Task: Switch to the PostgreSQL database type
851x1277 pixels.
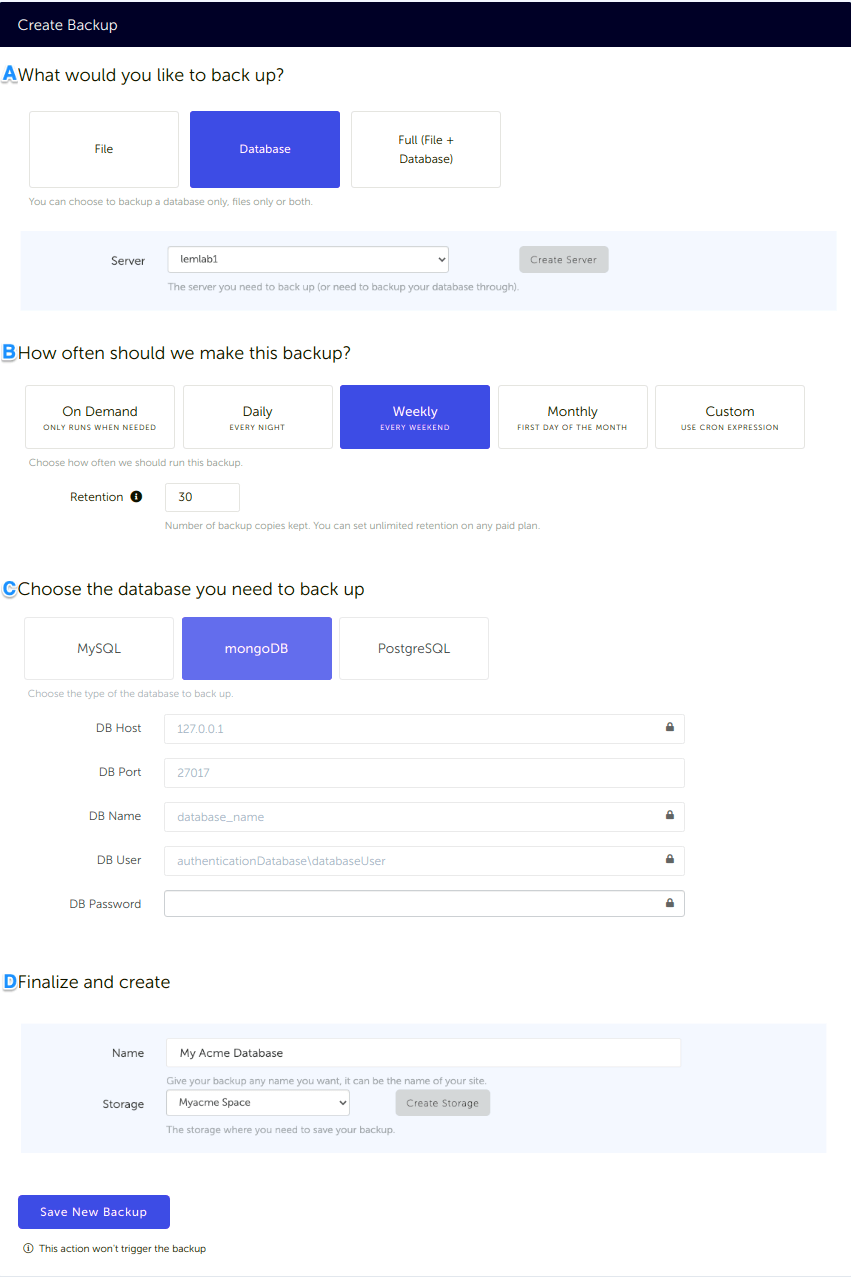Action: (413, 648)
